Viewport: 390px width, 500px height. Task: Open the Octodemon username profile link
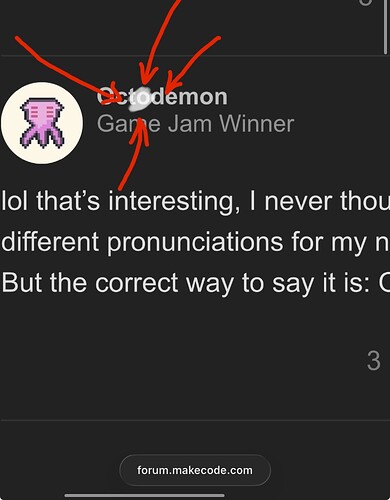tap(162, 97)
